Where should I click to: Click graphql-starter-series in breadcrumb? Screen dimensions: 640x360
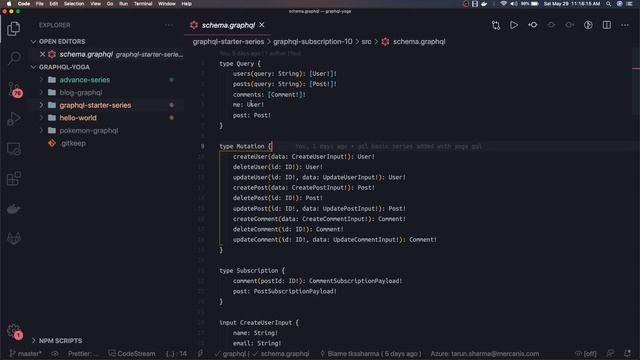[228, 42]
